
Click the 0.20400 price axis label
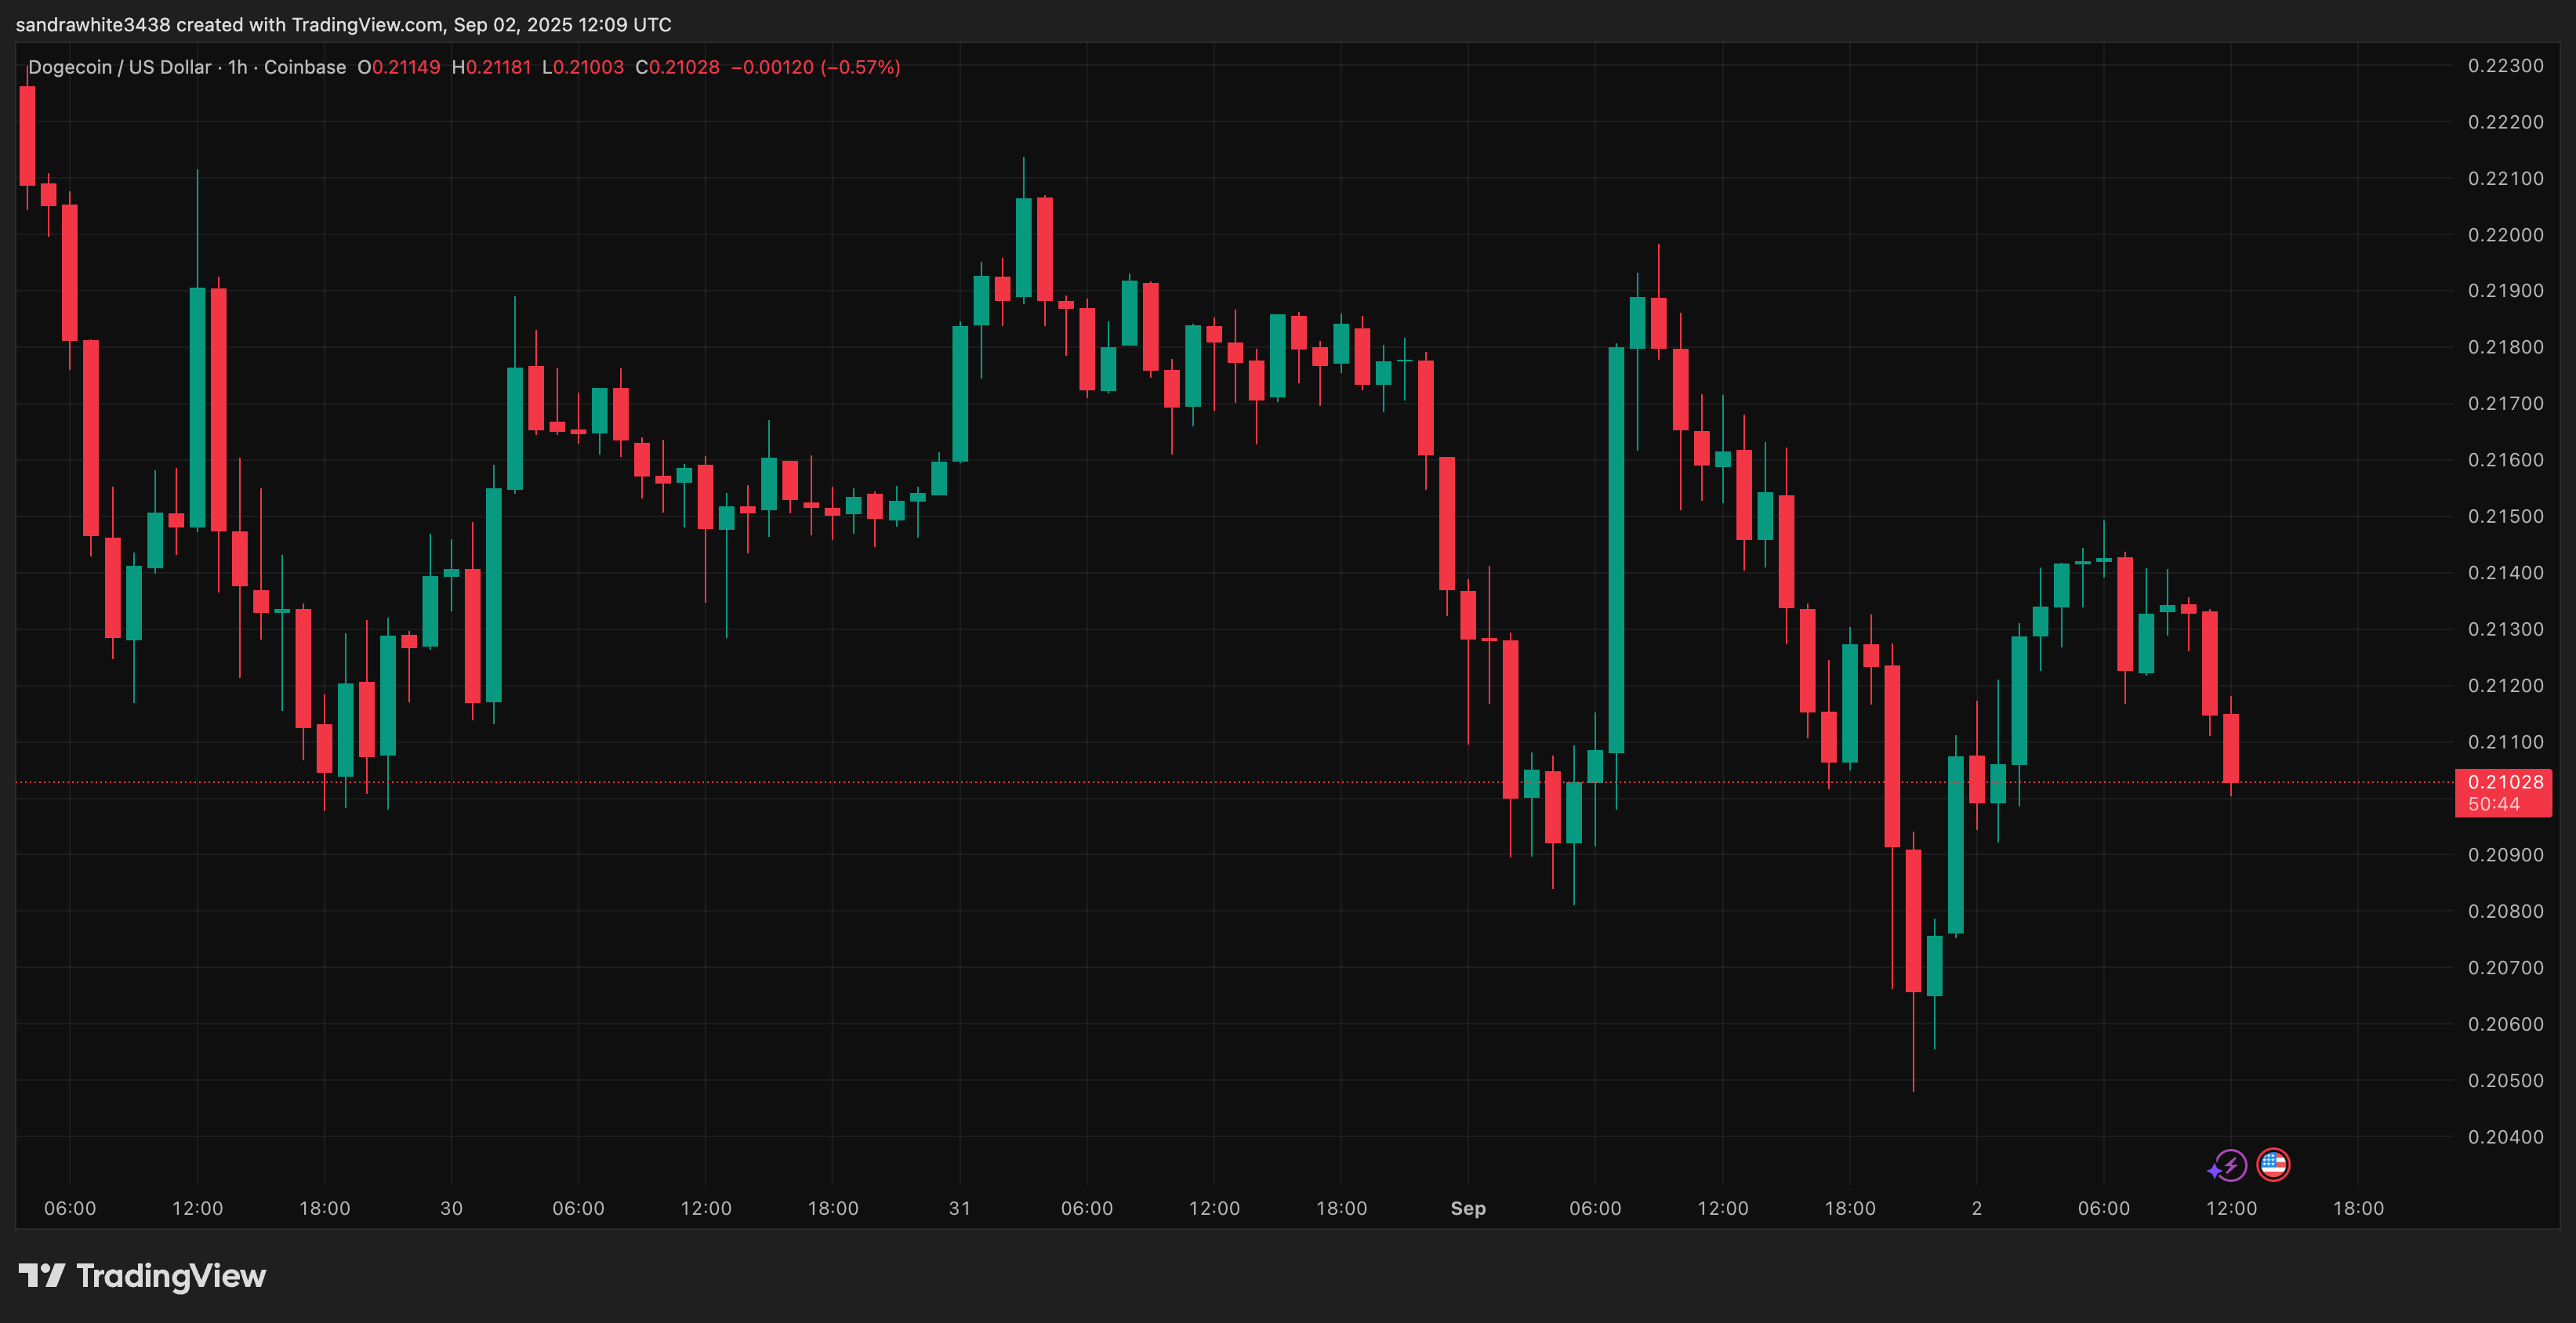click(2505, 1137)
